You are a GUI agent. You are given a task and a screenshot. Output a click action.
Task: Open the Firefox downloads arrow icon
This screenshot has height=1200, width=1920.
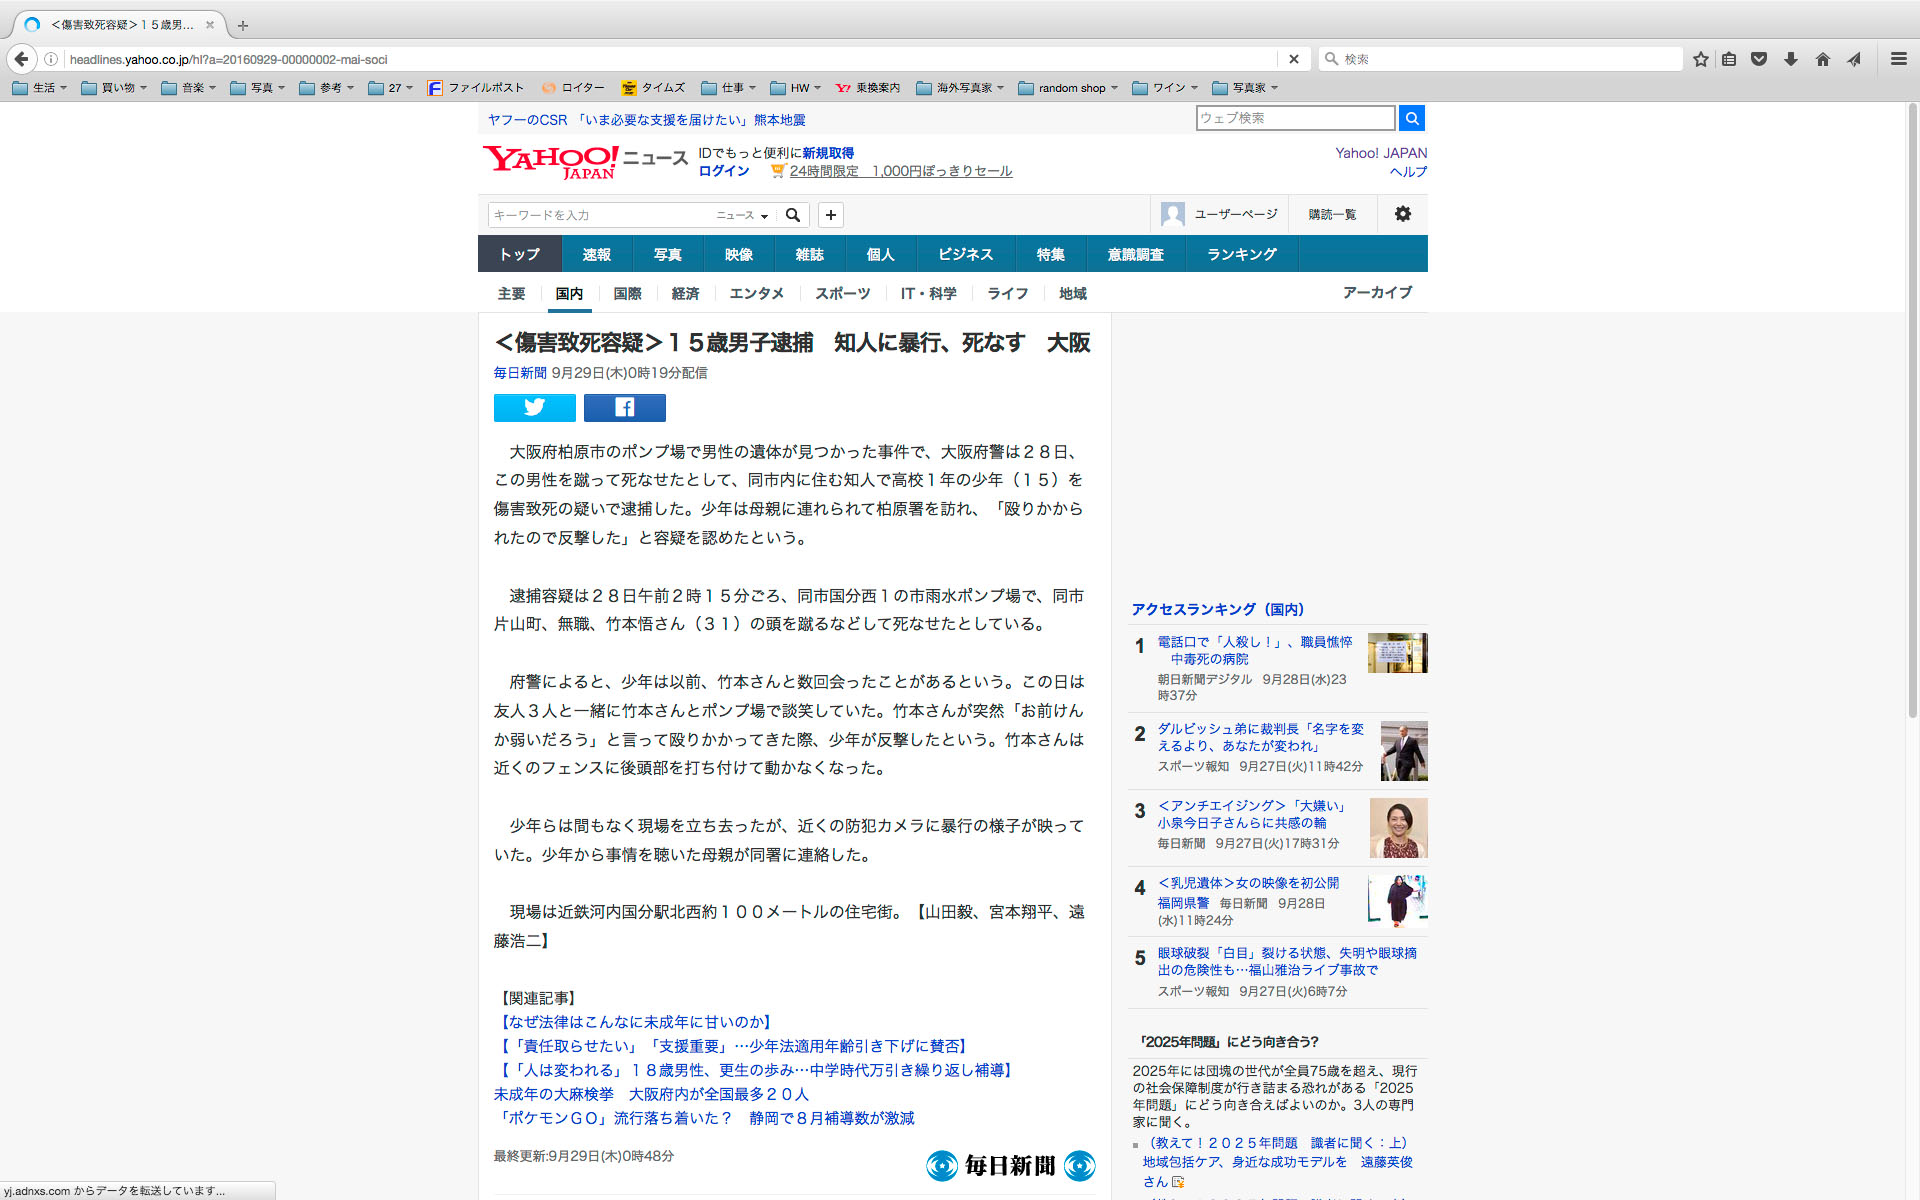tap(1791, 59)
